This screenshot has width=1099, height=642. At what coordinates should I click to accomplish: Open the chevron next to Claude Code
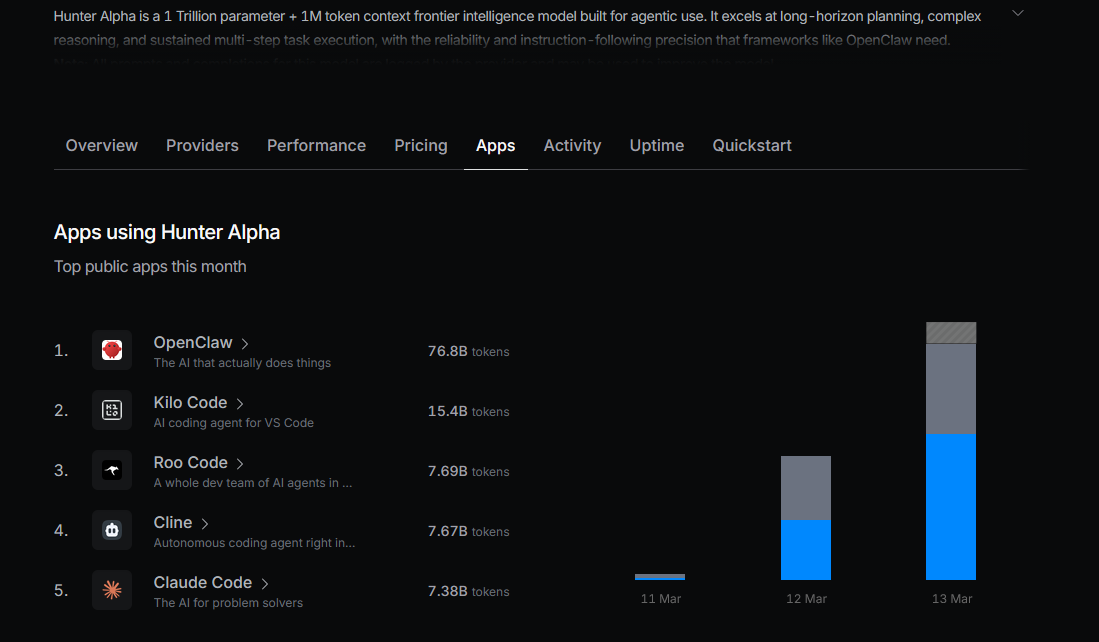click(x=264, y=584)
